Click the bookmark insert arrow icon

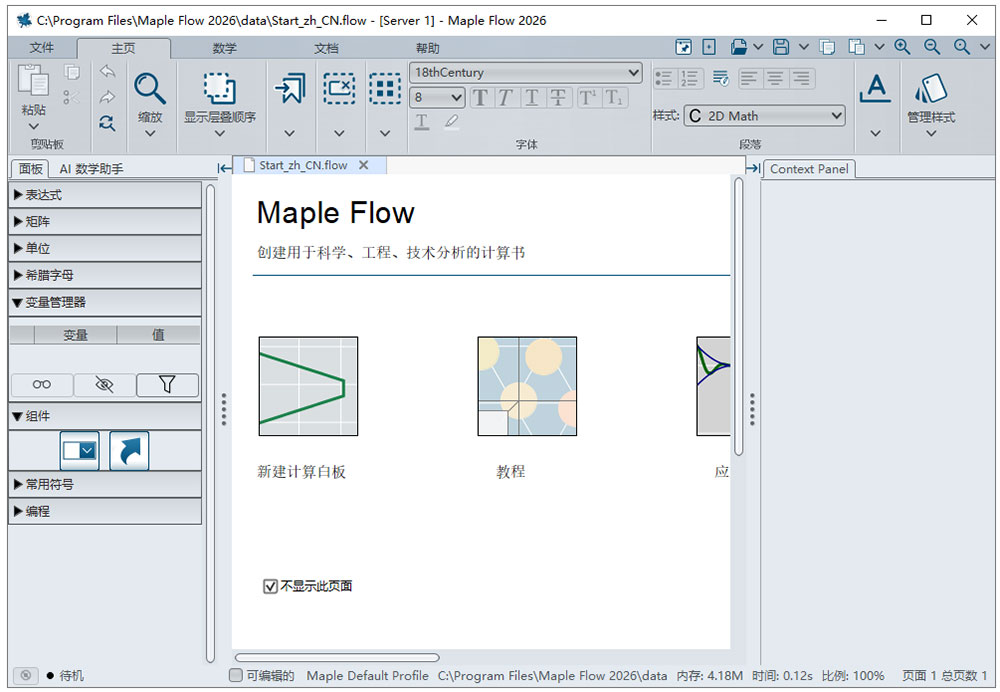(x=290, y=88)
